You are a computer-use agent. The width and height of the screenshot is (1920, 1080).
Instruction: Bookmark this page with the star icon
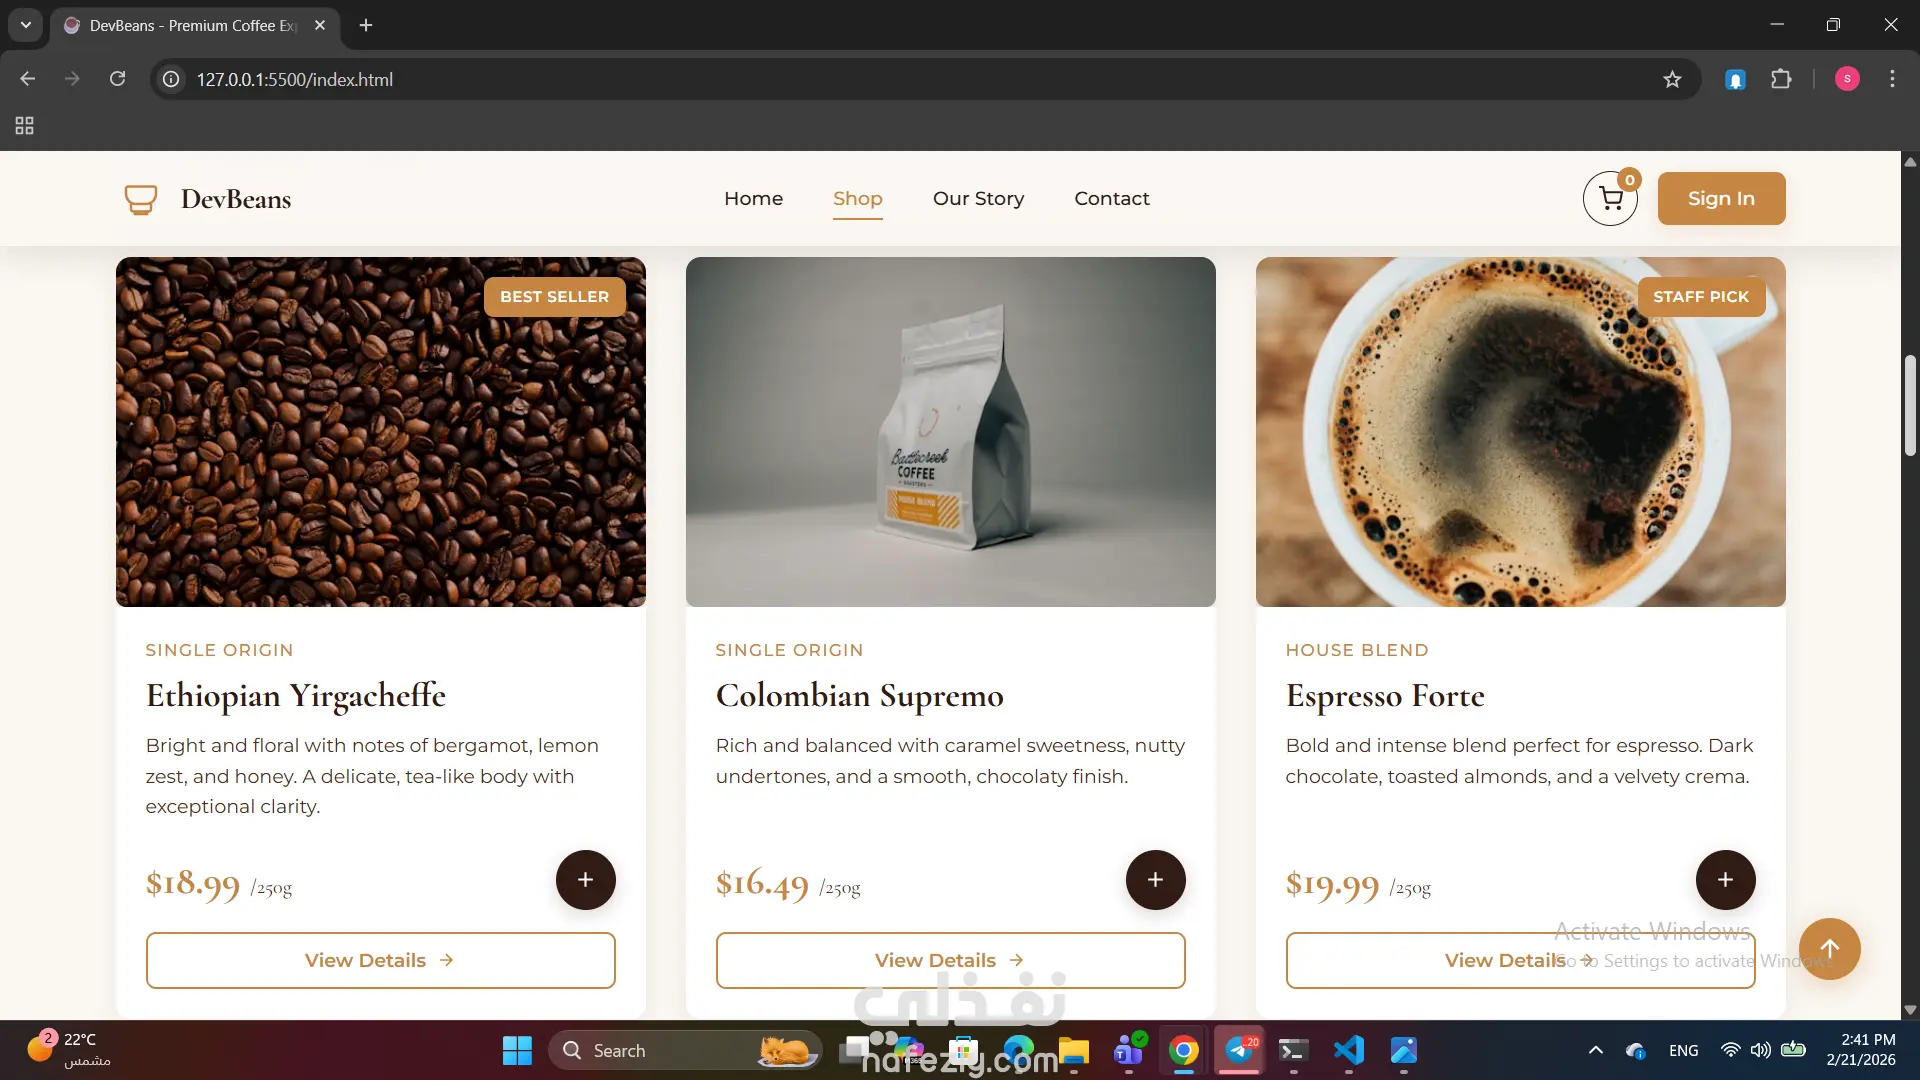pyautogui.click(x=1672, y=79)
